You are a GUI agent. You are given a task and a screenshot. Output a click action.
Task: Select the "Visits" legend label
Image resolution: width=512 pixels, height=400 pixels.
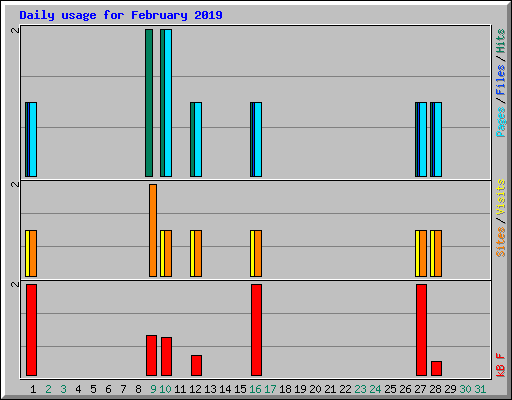click(x=501, y=197)
